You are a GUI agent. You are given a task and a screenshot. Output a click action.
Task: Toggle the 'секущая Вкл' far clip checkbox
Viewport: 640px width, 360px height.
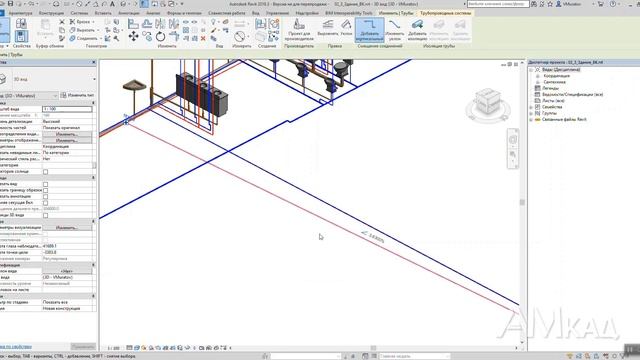(45, 203)
